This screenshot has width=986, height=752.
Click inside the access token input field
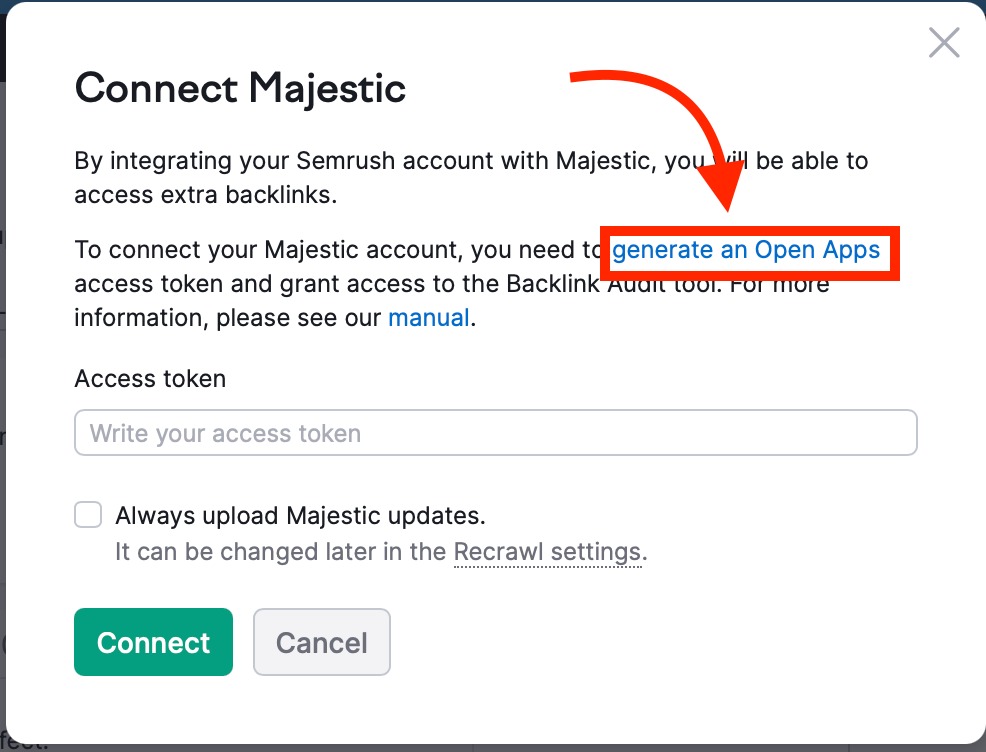click(x=495, y=432)
